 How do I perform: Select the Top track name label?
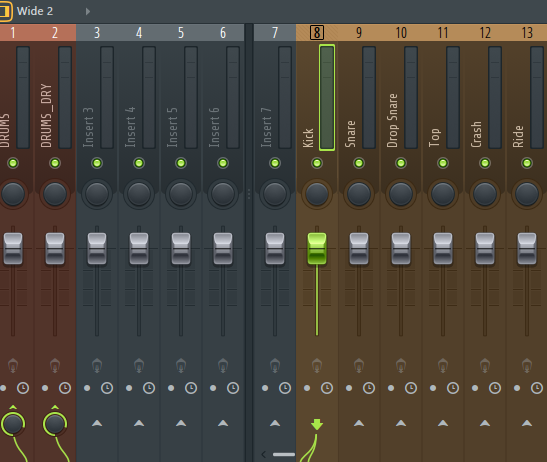(434, 137)
